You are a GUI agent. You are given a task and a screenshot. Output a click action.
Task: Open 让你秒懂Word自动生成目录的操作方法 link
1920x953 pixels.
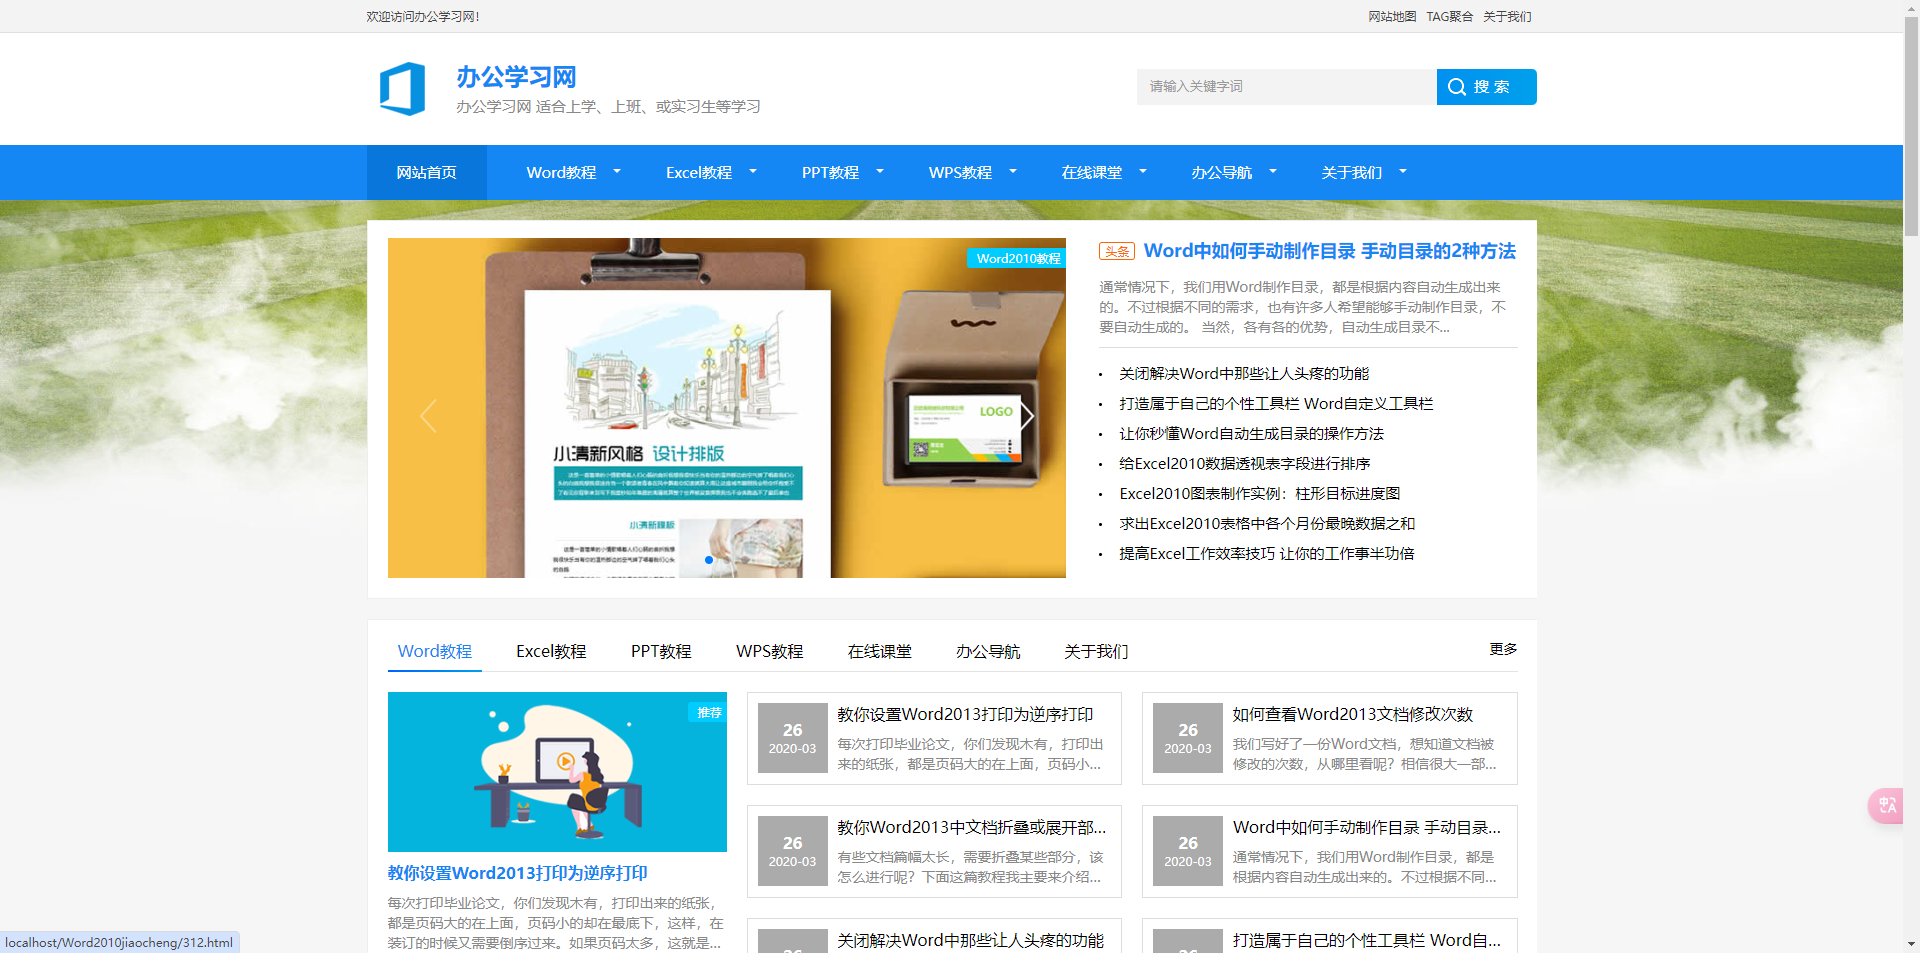tap(1251, 433)
